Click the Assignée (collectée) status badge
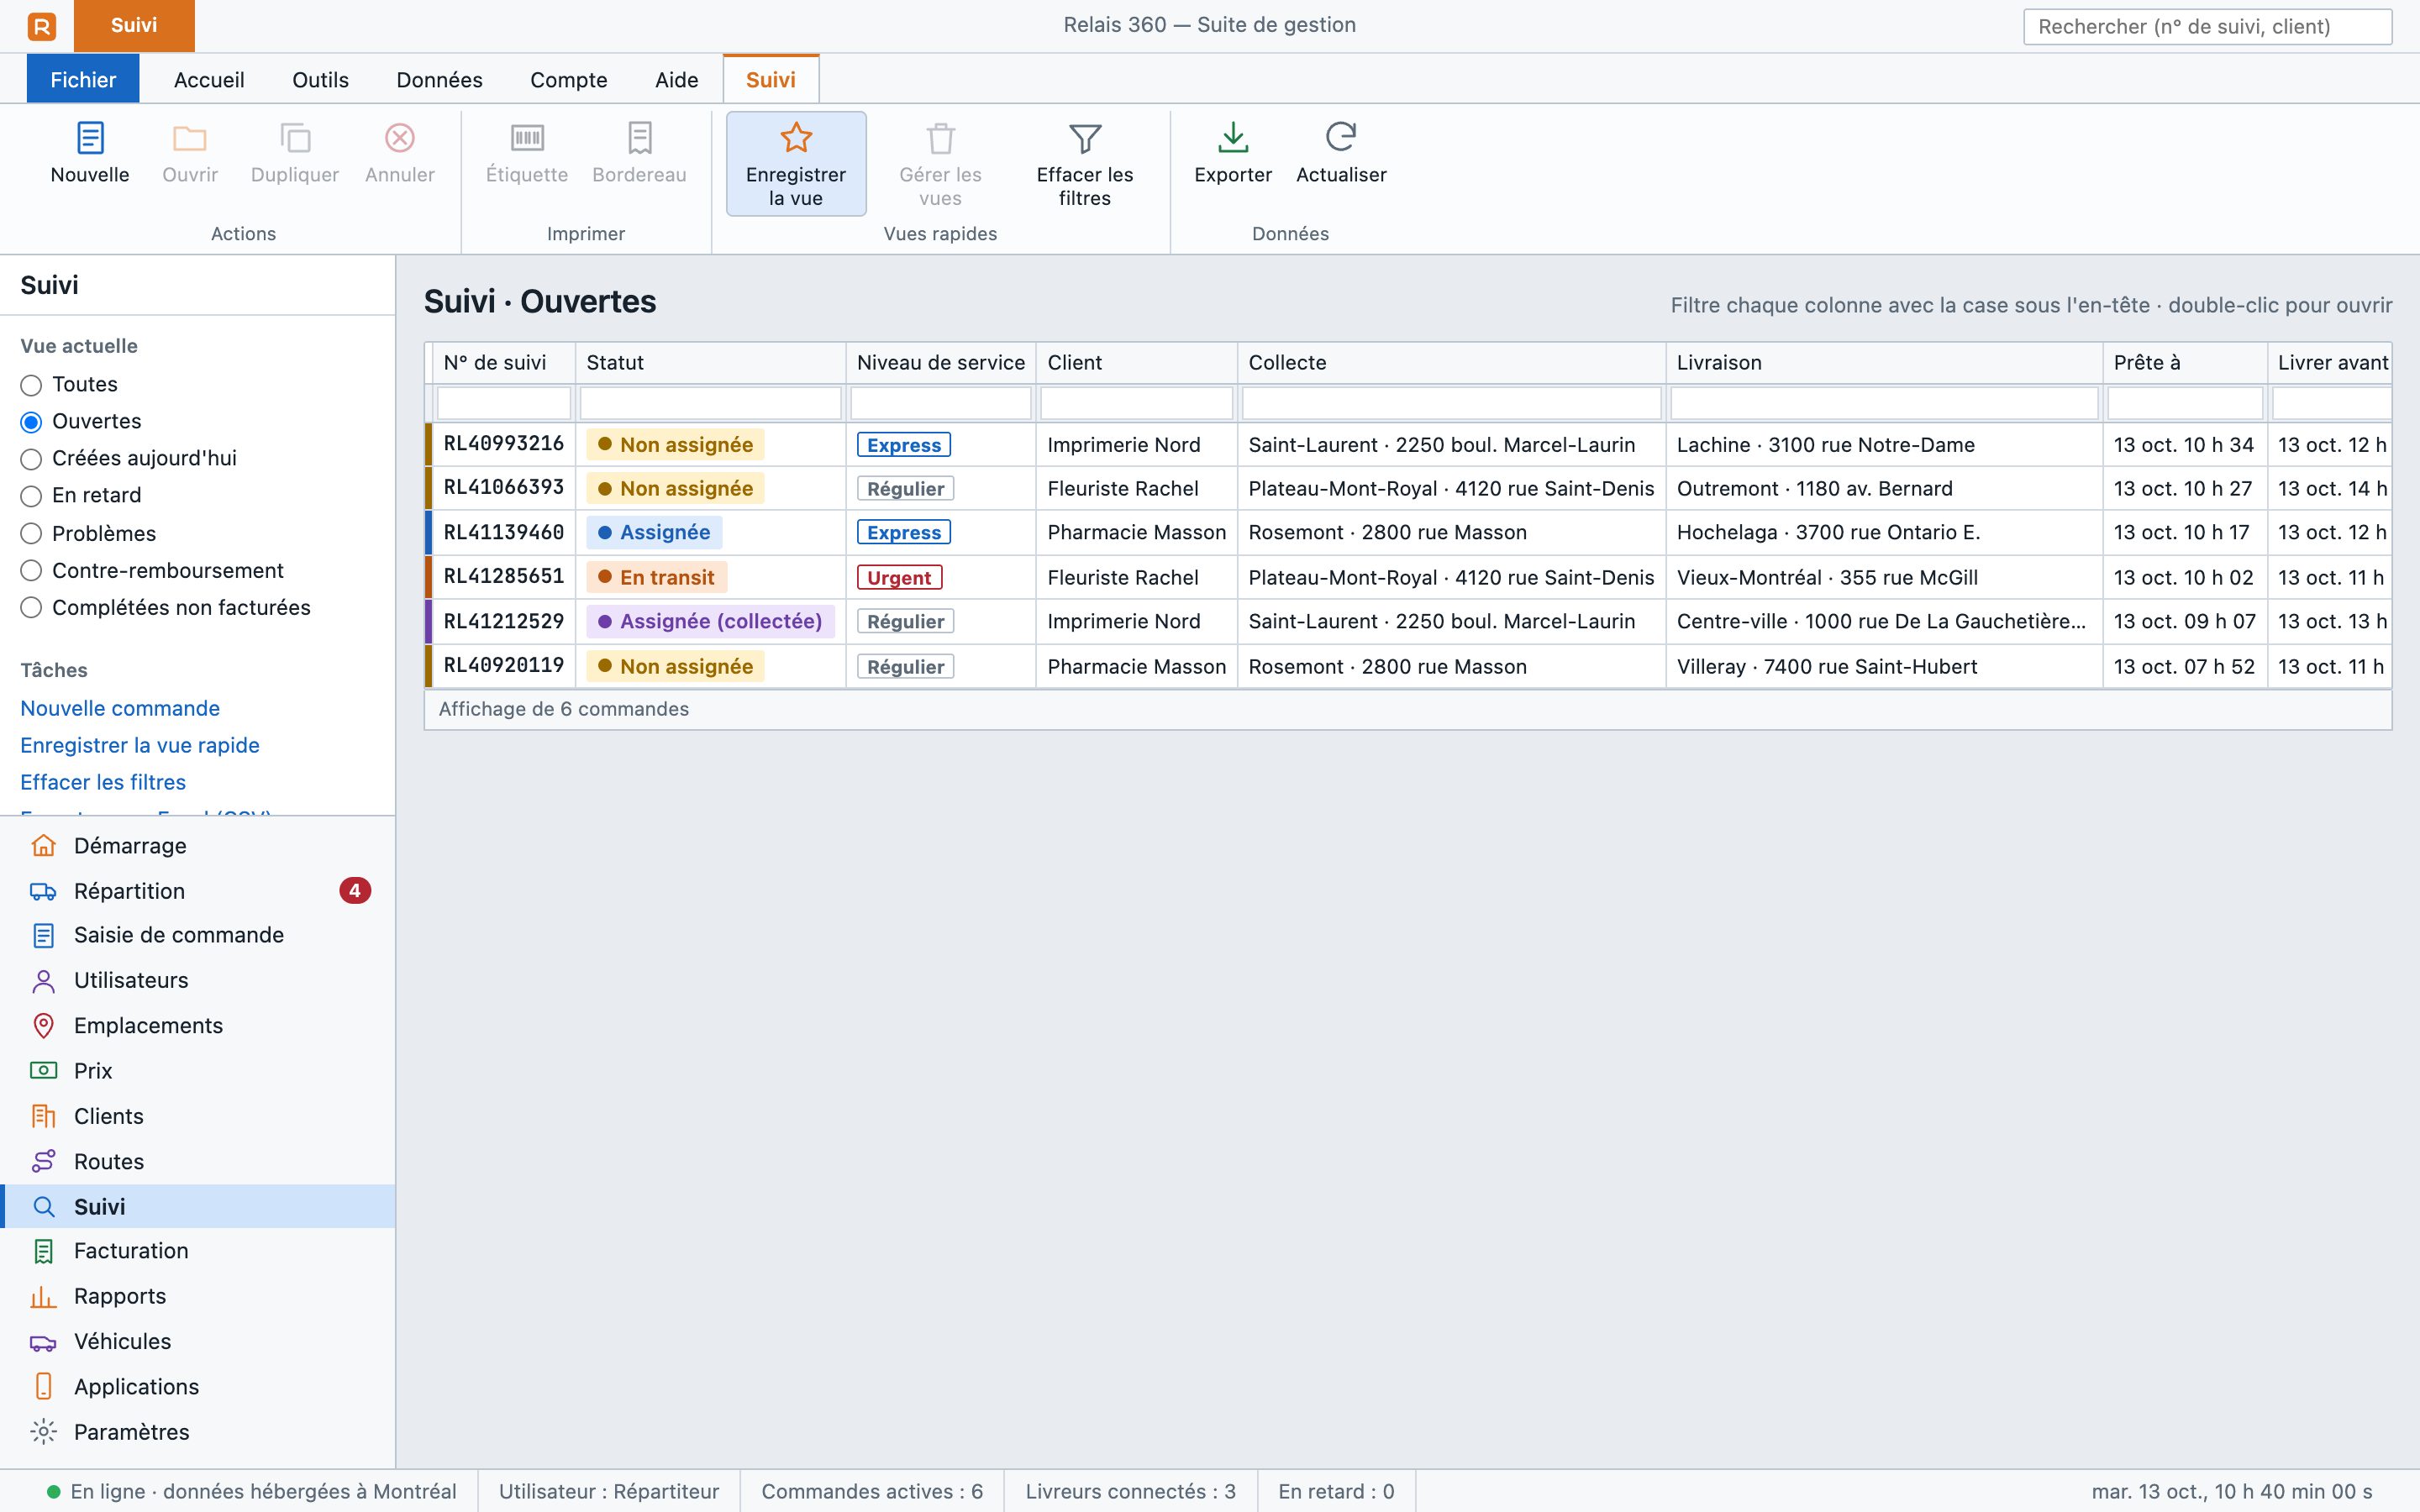 (711, 622)
